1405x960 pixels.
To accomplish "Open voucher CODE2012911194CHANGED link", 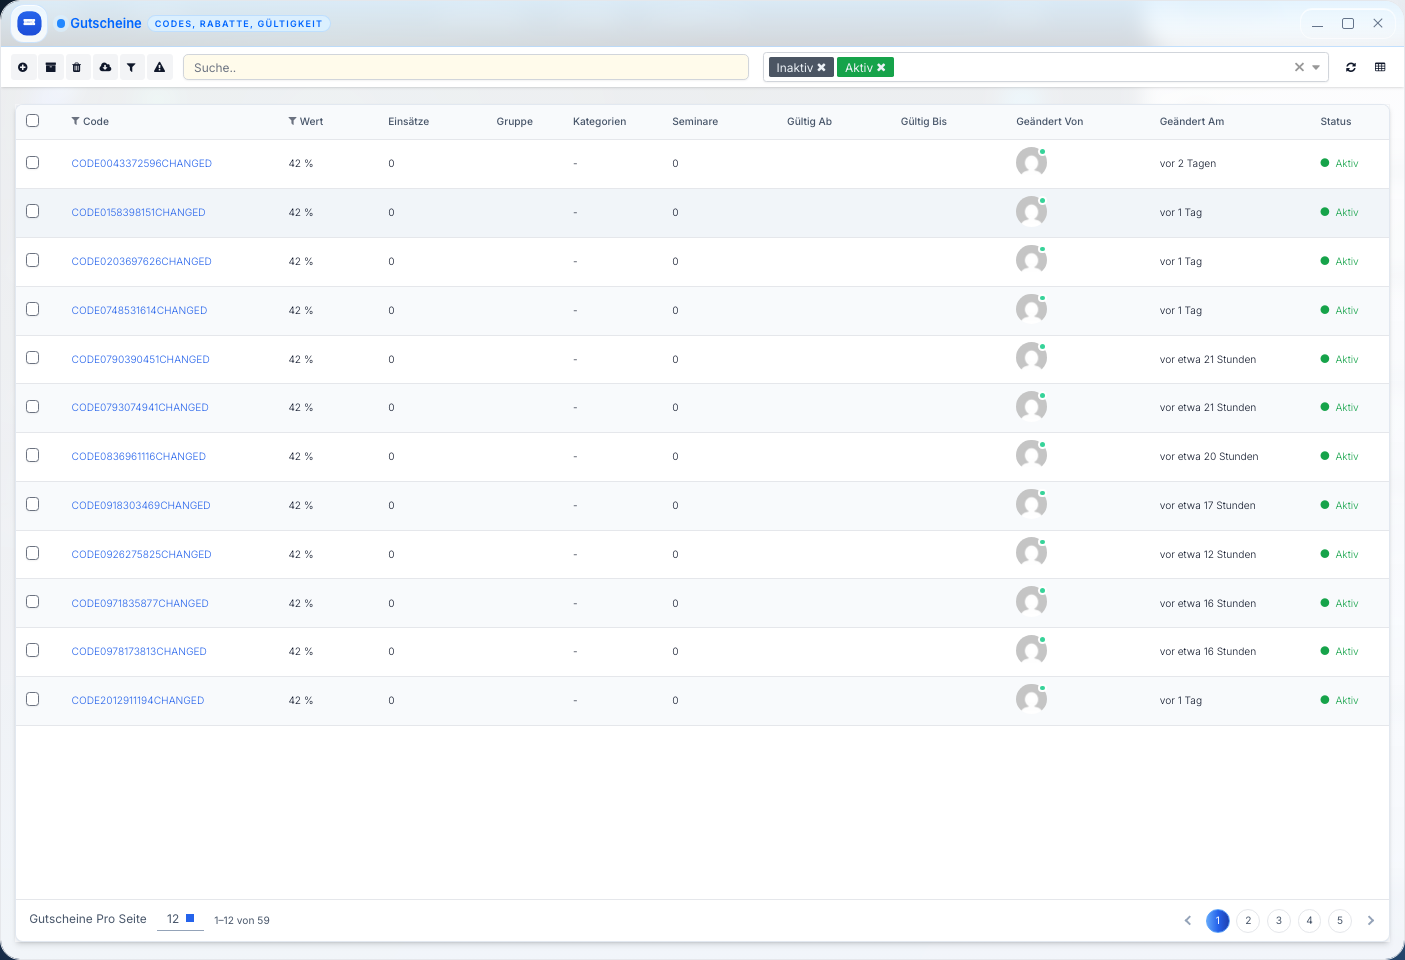I will click(137, 701).
